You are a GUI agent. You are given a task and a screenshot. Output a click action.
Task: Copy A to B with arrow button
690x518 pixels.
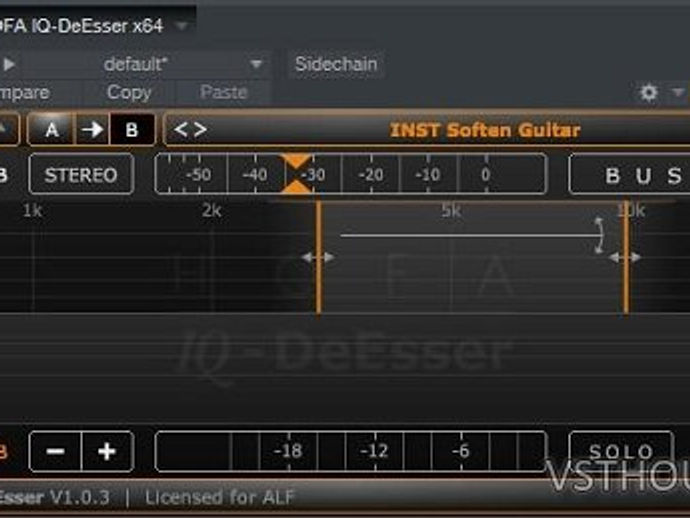92,129
